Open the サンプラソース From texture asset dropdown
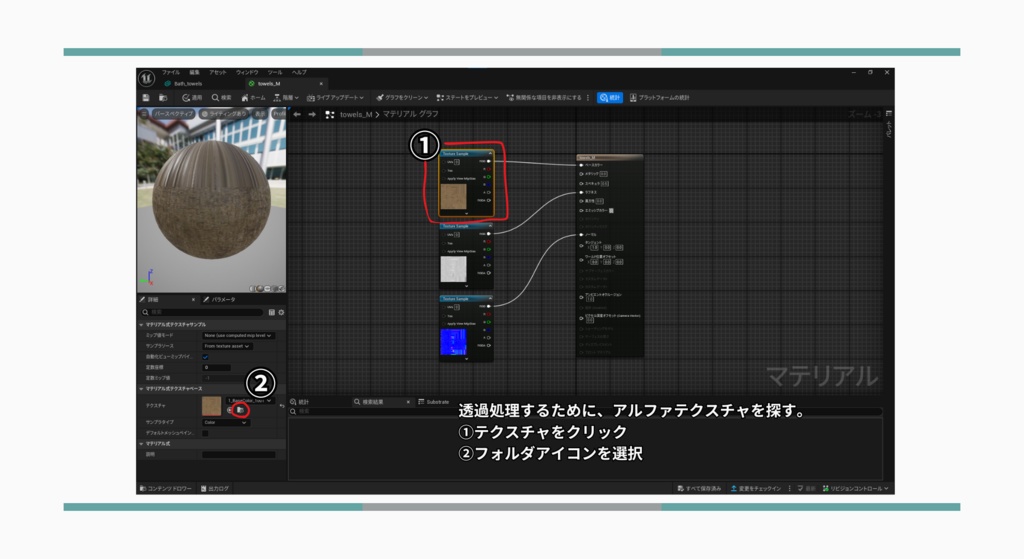Image resolution: width=1024 pixels, height=559 pixels. [x=227, y=346]
